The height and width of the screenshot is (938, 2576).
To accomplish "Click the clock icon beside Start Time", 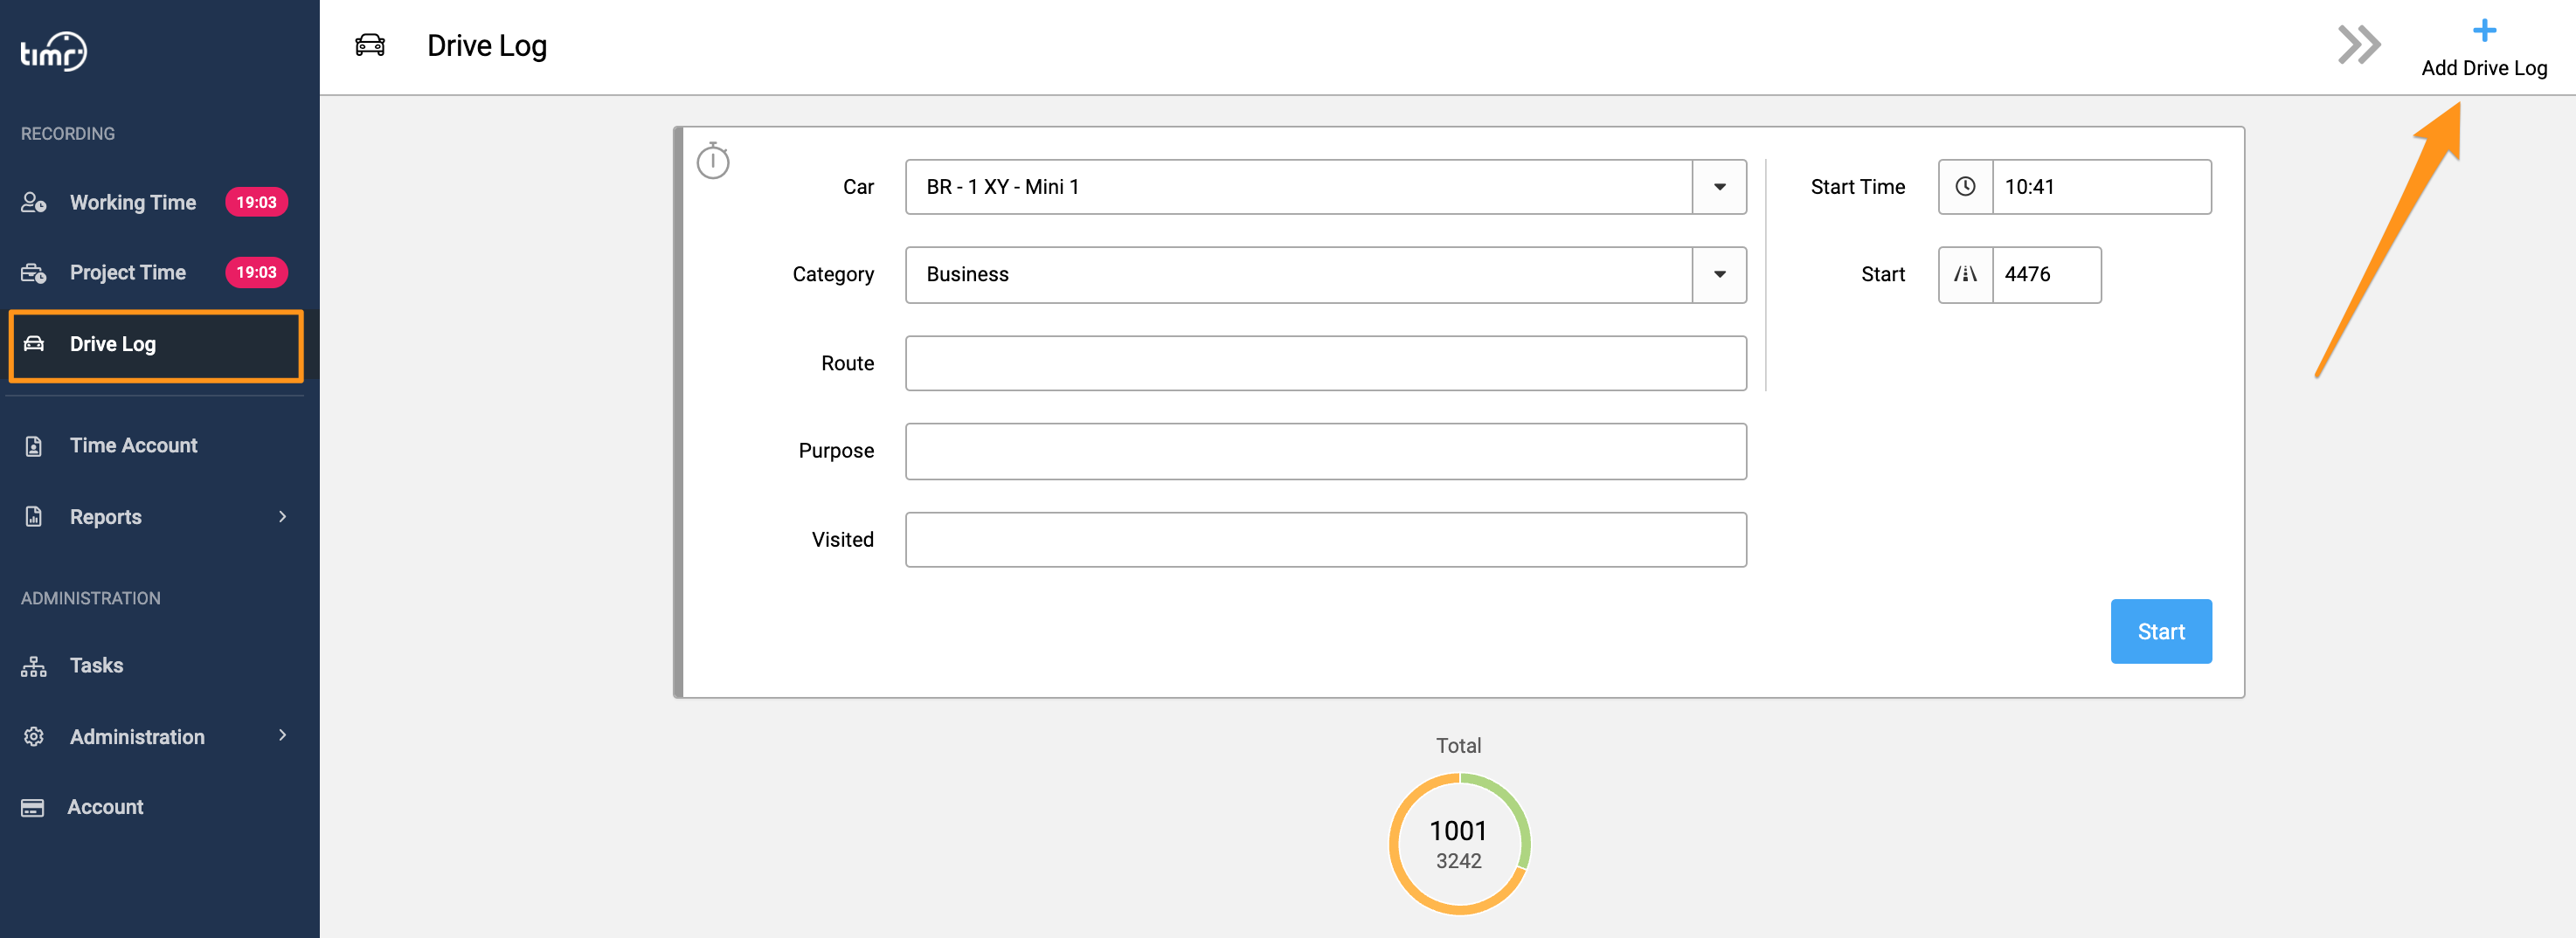I will pyautogui.click(x=1965, y=187).
